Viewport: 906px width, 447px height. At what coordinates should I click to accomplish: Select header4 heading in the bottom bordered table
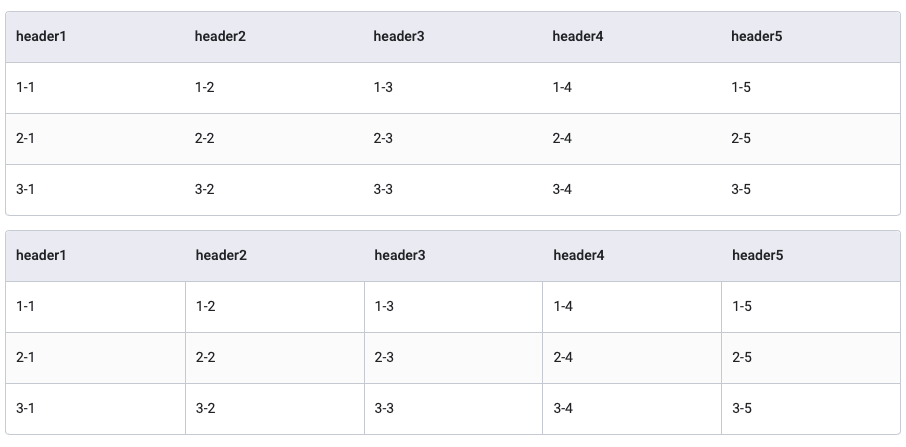tap(579, 256)
